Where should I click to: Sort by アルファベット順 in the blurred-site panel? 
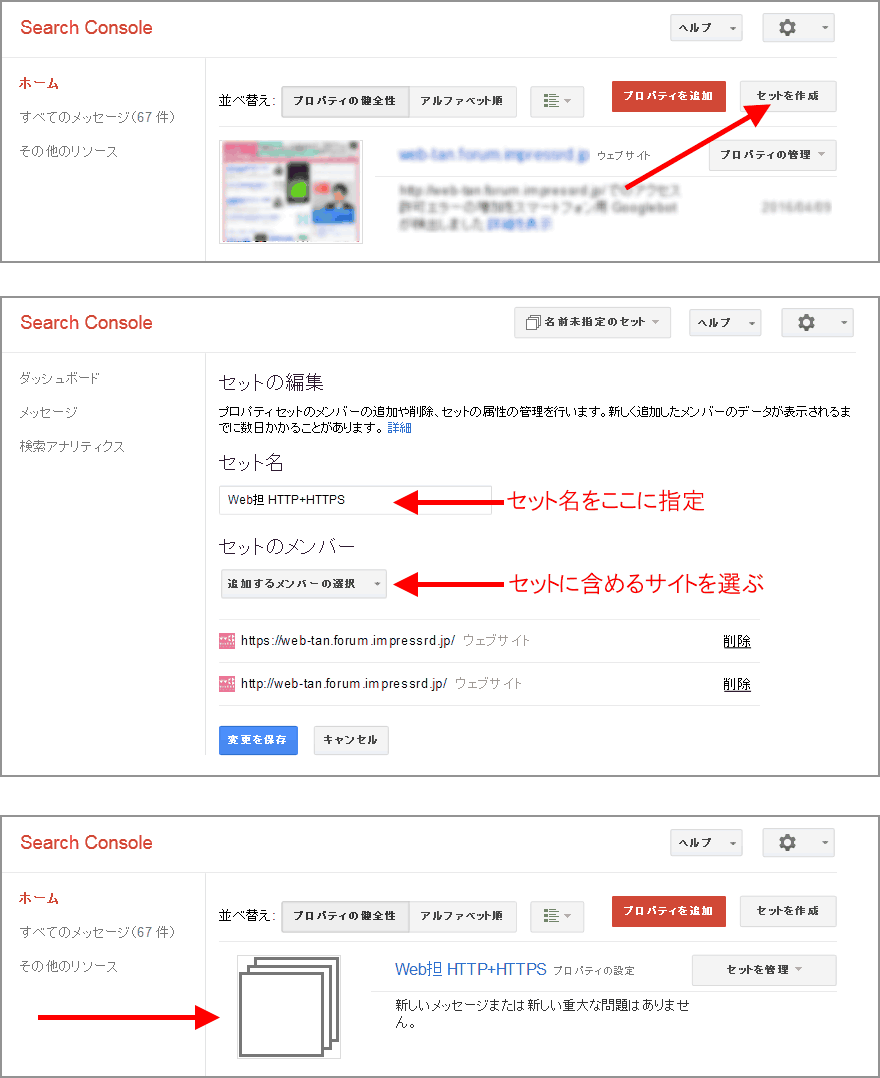click(463, 101)
